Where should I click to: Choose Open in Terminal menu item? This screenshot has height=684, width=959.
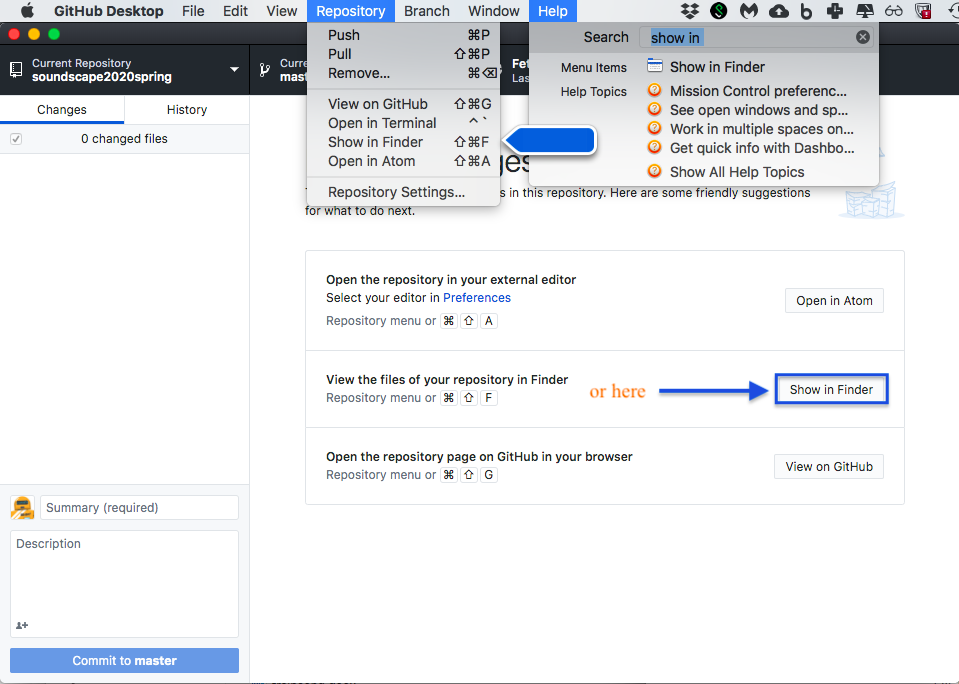click(x=403, y=123)
